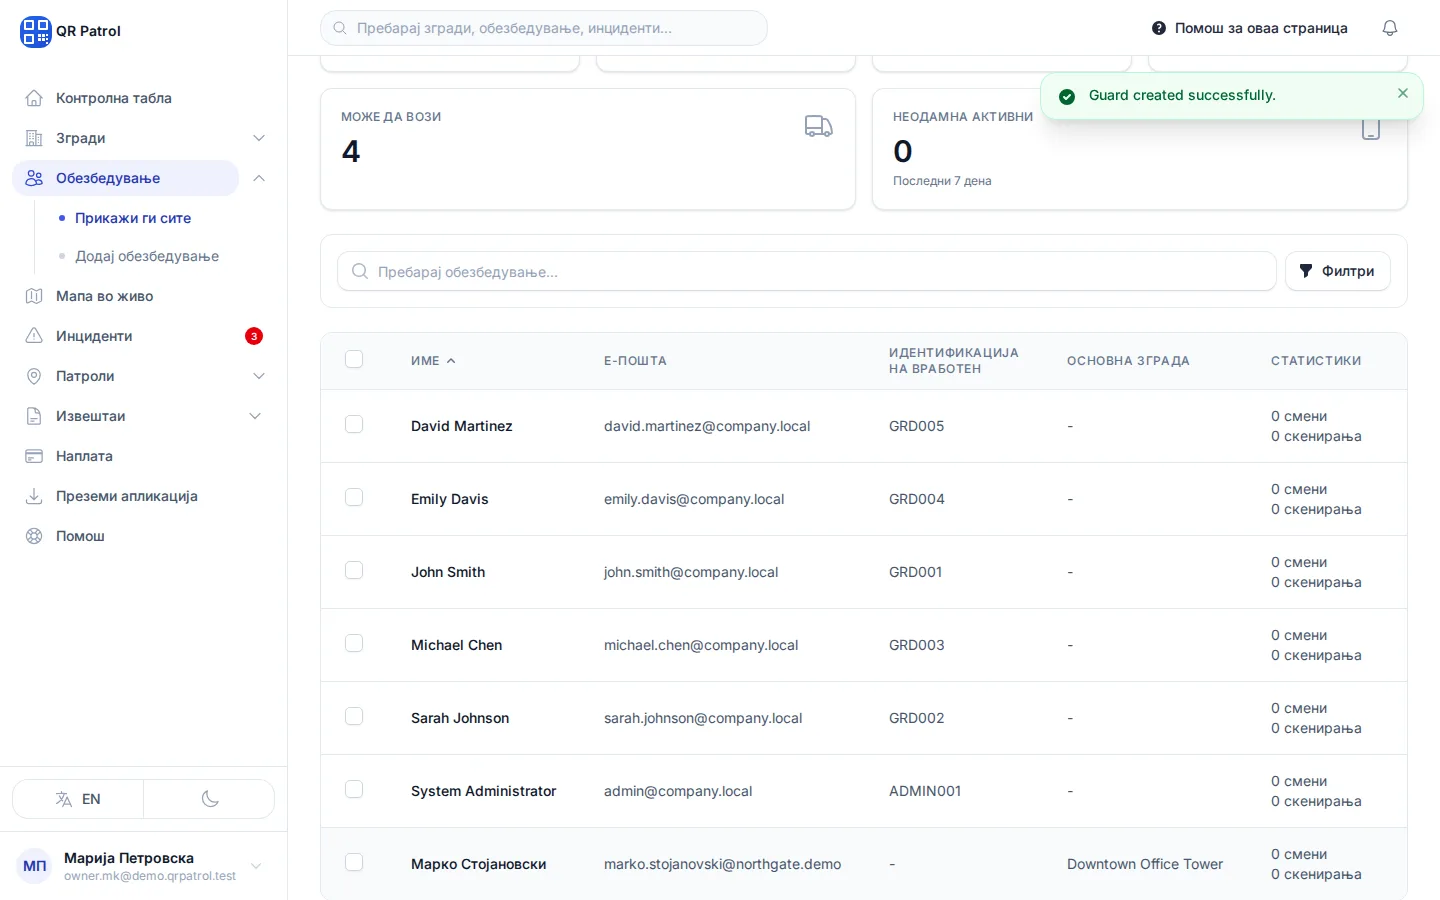Click the Згради building icon

[x=34, y=138]
